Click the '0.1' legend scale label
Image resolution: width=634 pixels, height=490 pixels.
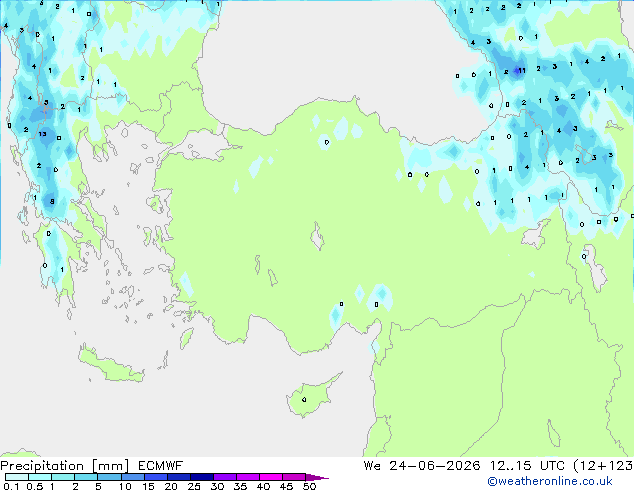pyautogui.click(x=11, y=486)
